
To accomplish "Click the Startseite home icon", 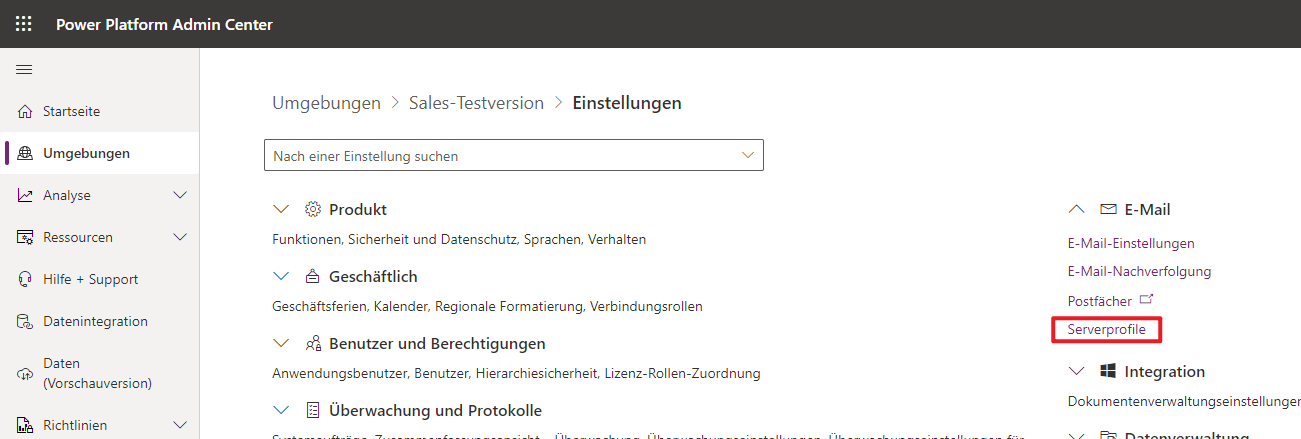I will pos(25,111).
